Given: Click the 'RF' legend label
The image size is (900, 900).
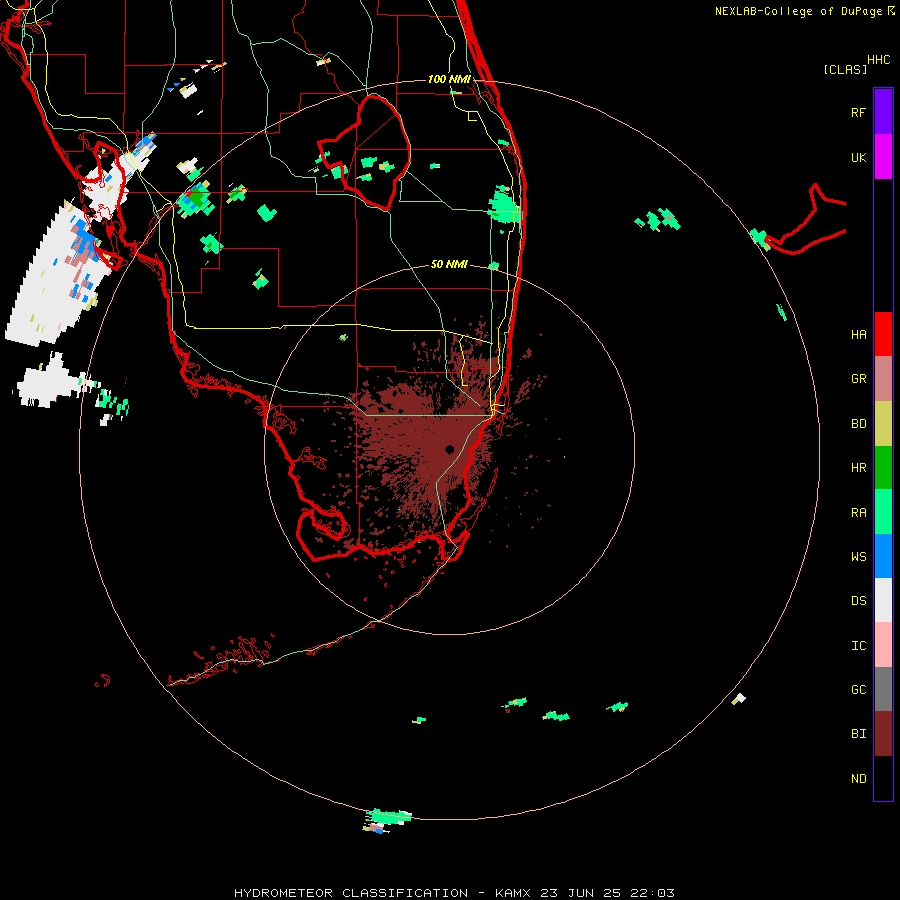Looking at the screenshot, I should point(858,112).
